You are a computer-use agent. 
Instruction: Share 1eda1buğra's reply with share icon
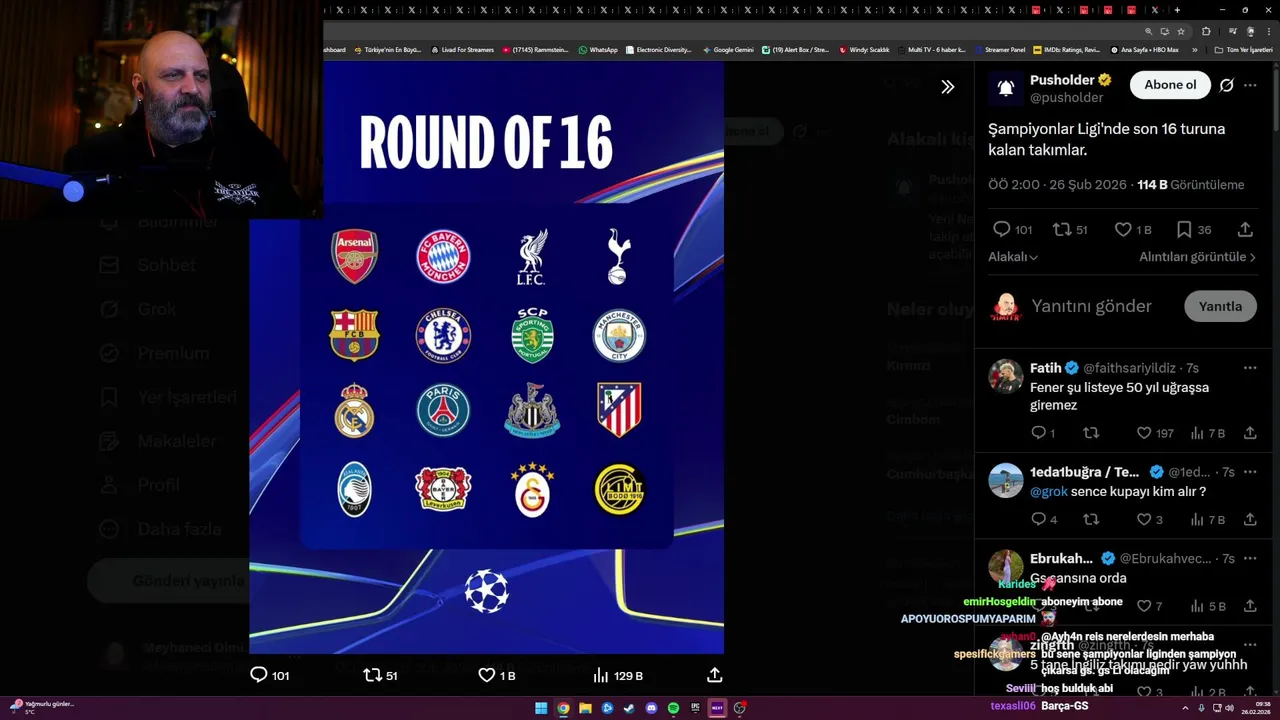point(1250,519)
